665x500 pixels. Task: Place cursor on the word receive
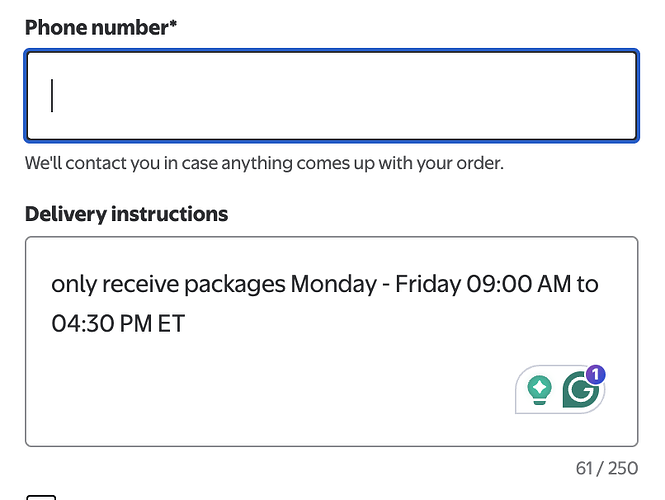pos(140,284)
